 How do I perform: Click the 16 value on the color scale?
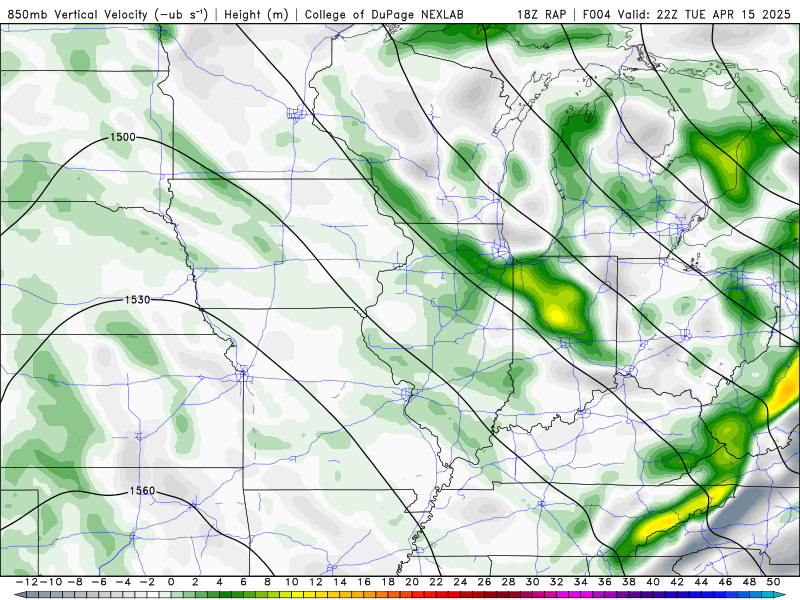click(x=364, y=582)
